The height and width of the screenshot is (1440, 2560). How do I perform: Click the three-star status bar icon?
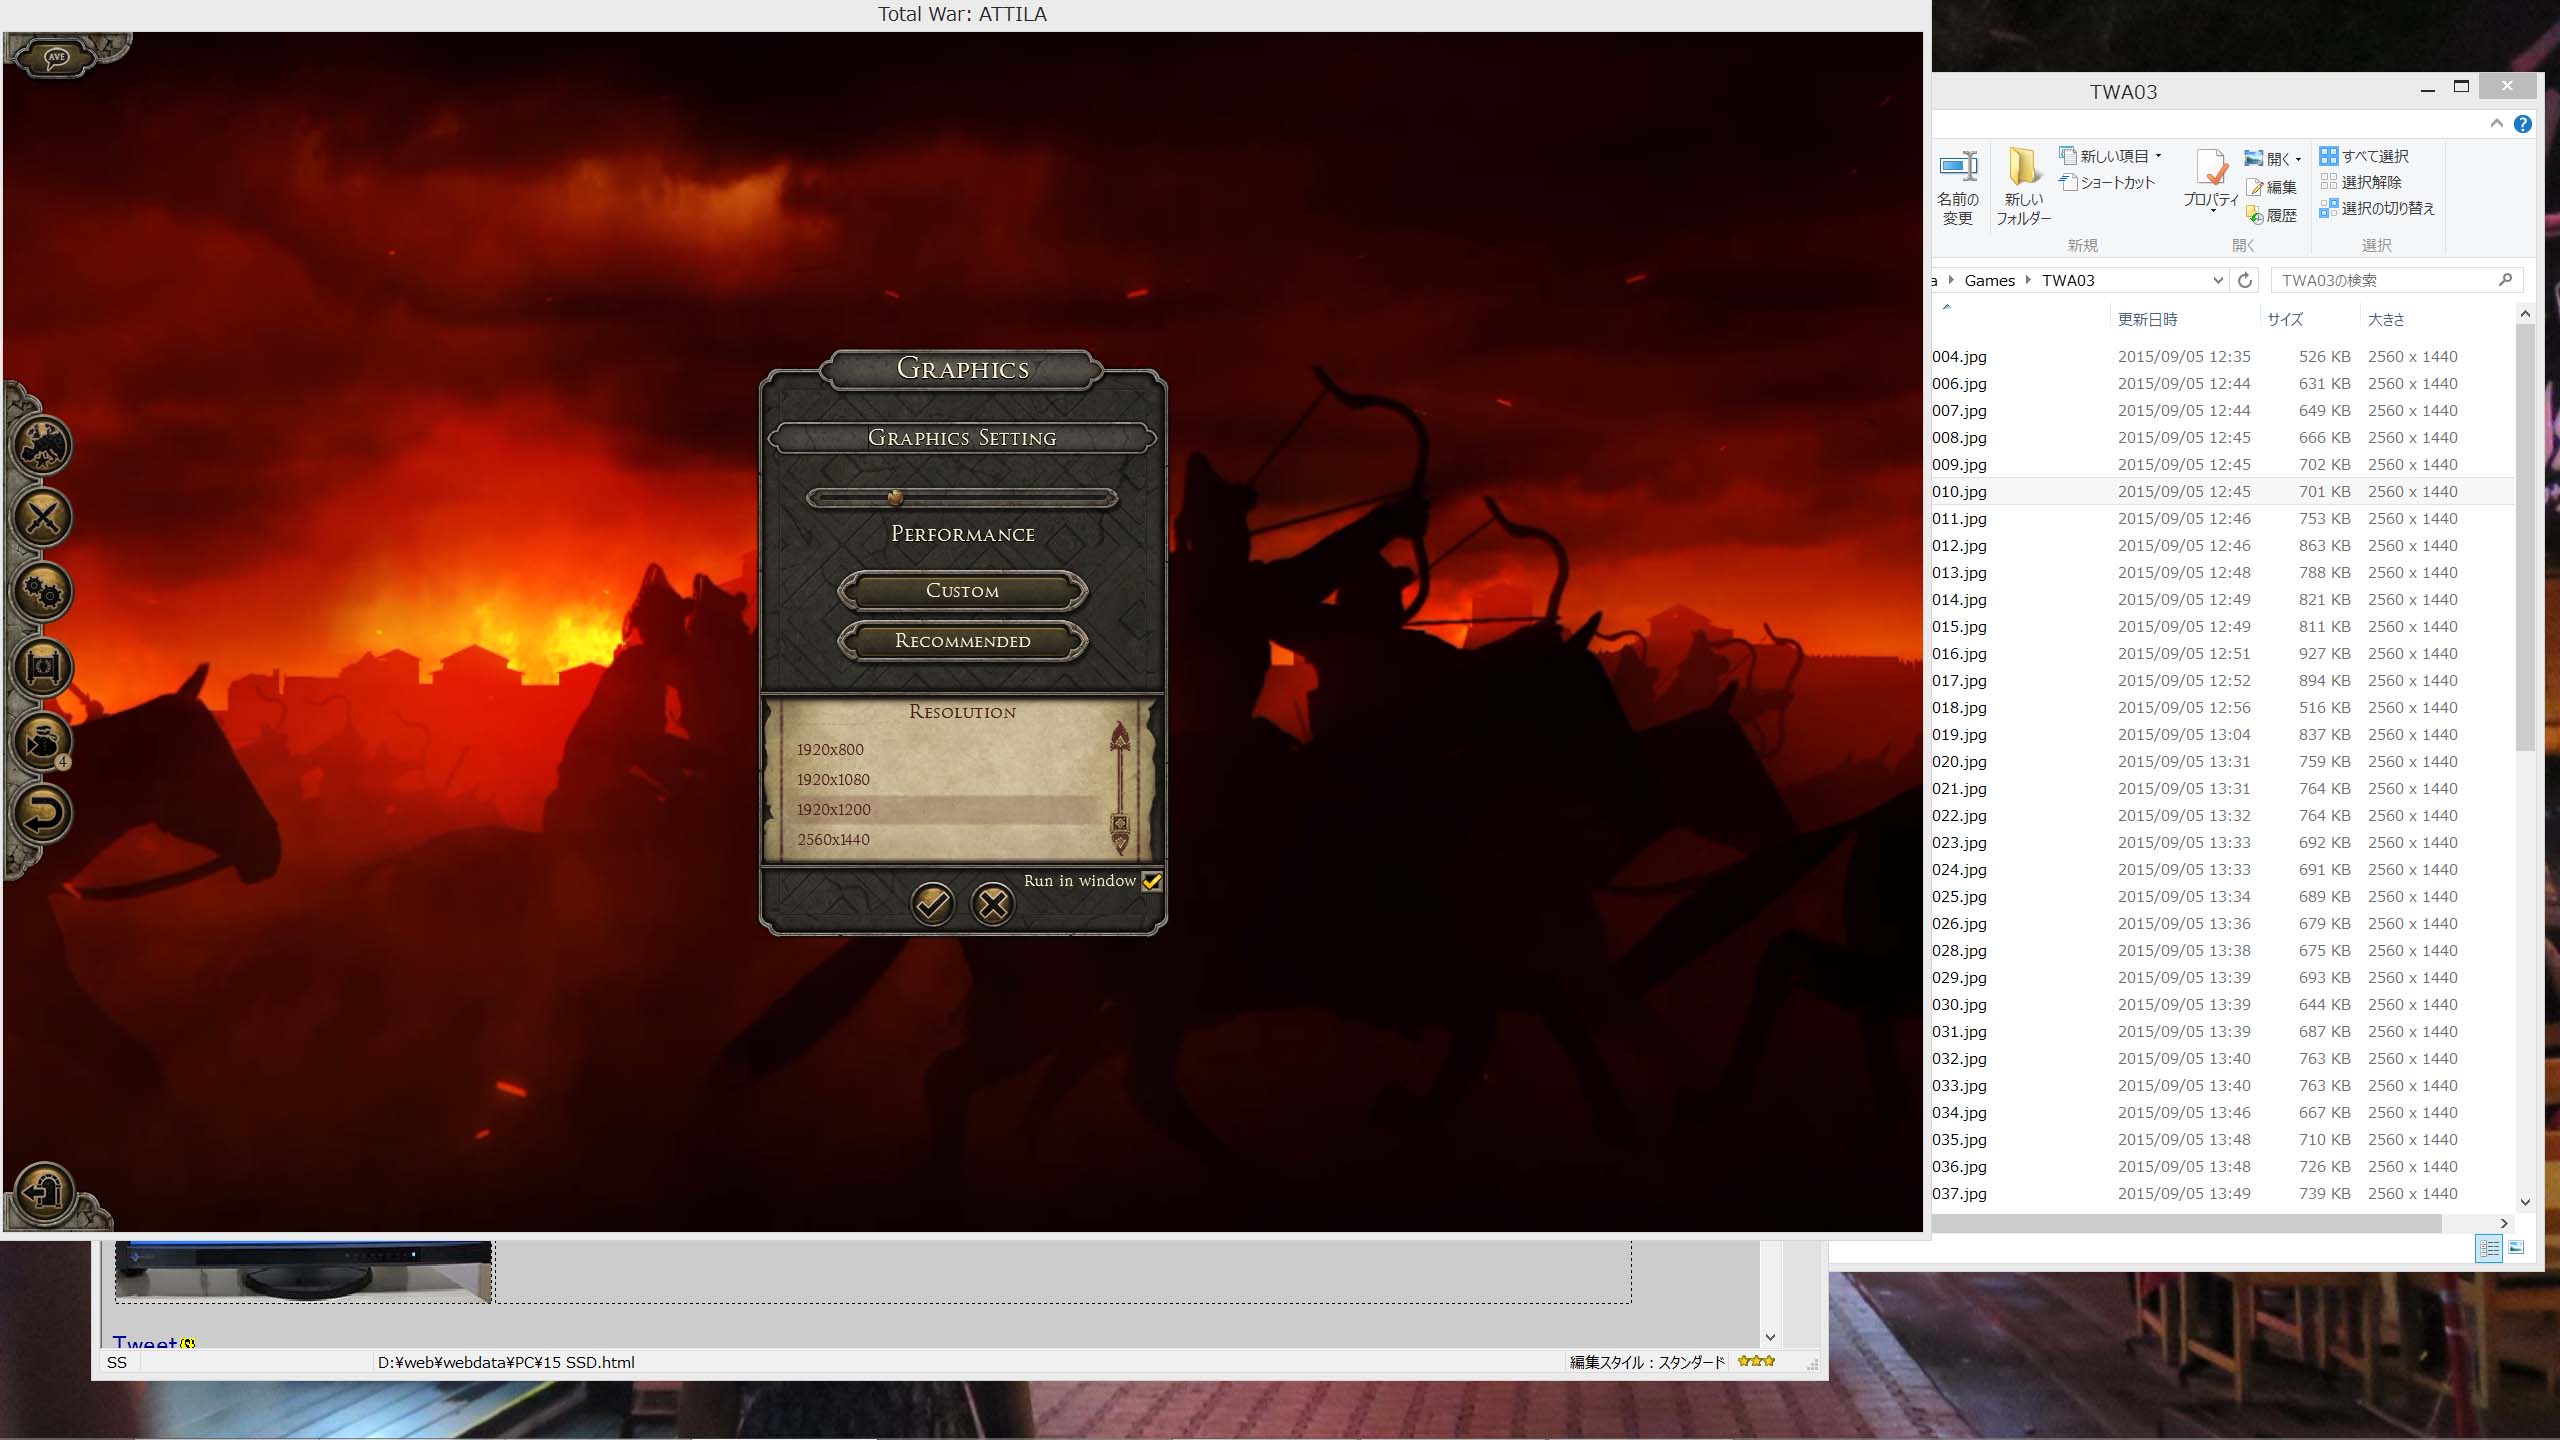click(1756, 1361)
